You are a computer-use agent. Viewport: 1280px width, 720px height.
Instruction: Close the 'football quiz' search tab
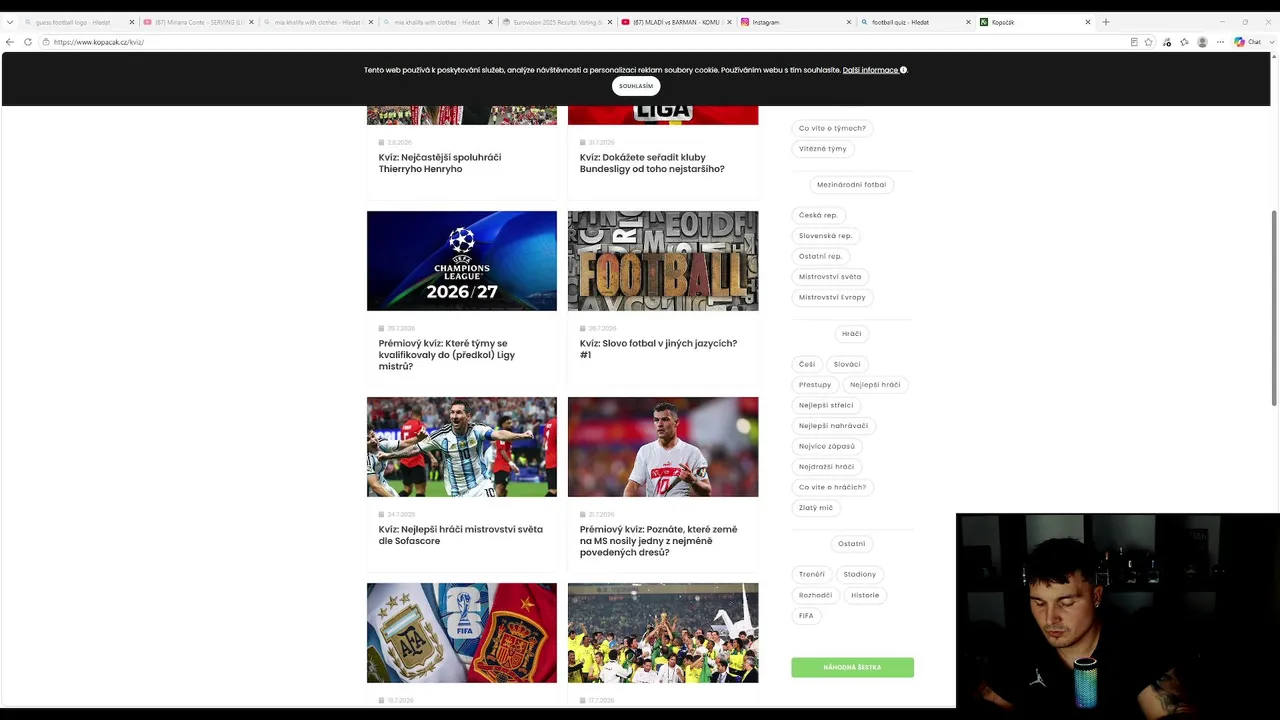click(x=968, y=22)
